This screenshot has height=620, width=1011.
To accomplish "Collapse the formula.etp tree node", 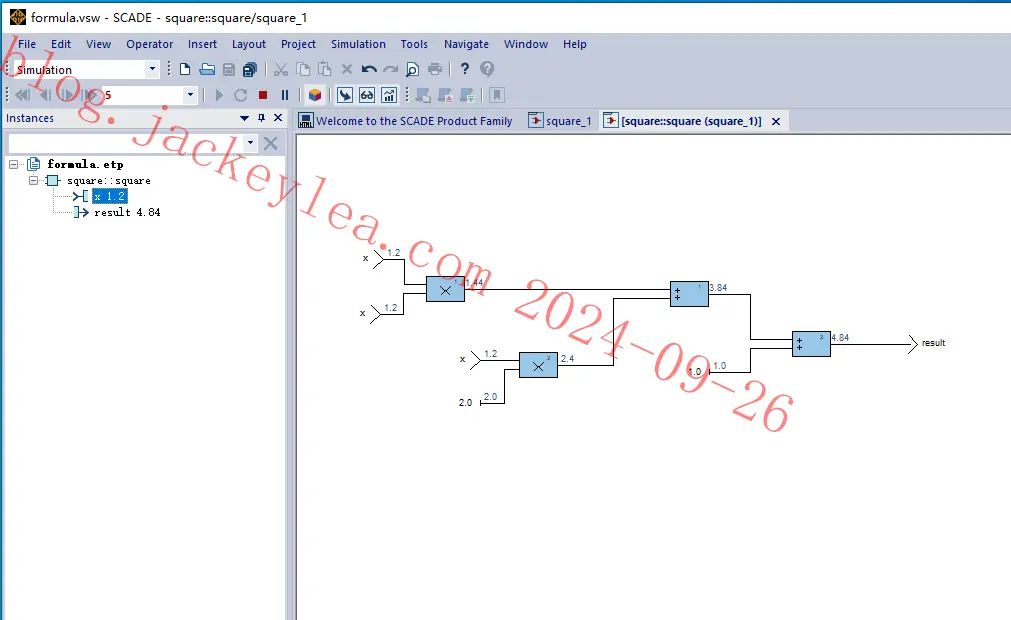I will (x=13, y=164).
